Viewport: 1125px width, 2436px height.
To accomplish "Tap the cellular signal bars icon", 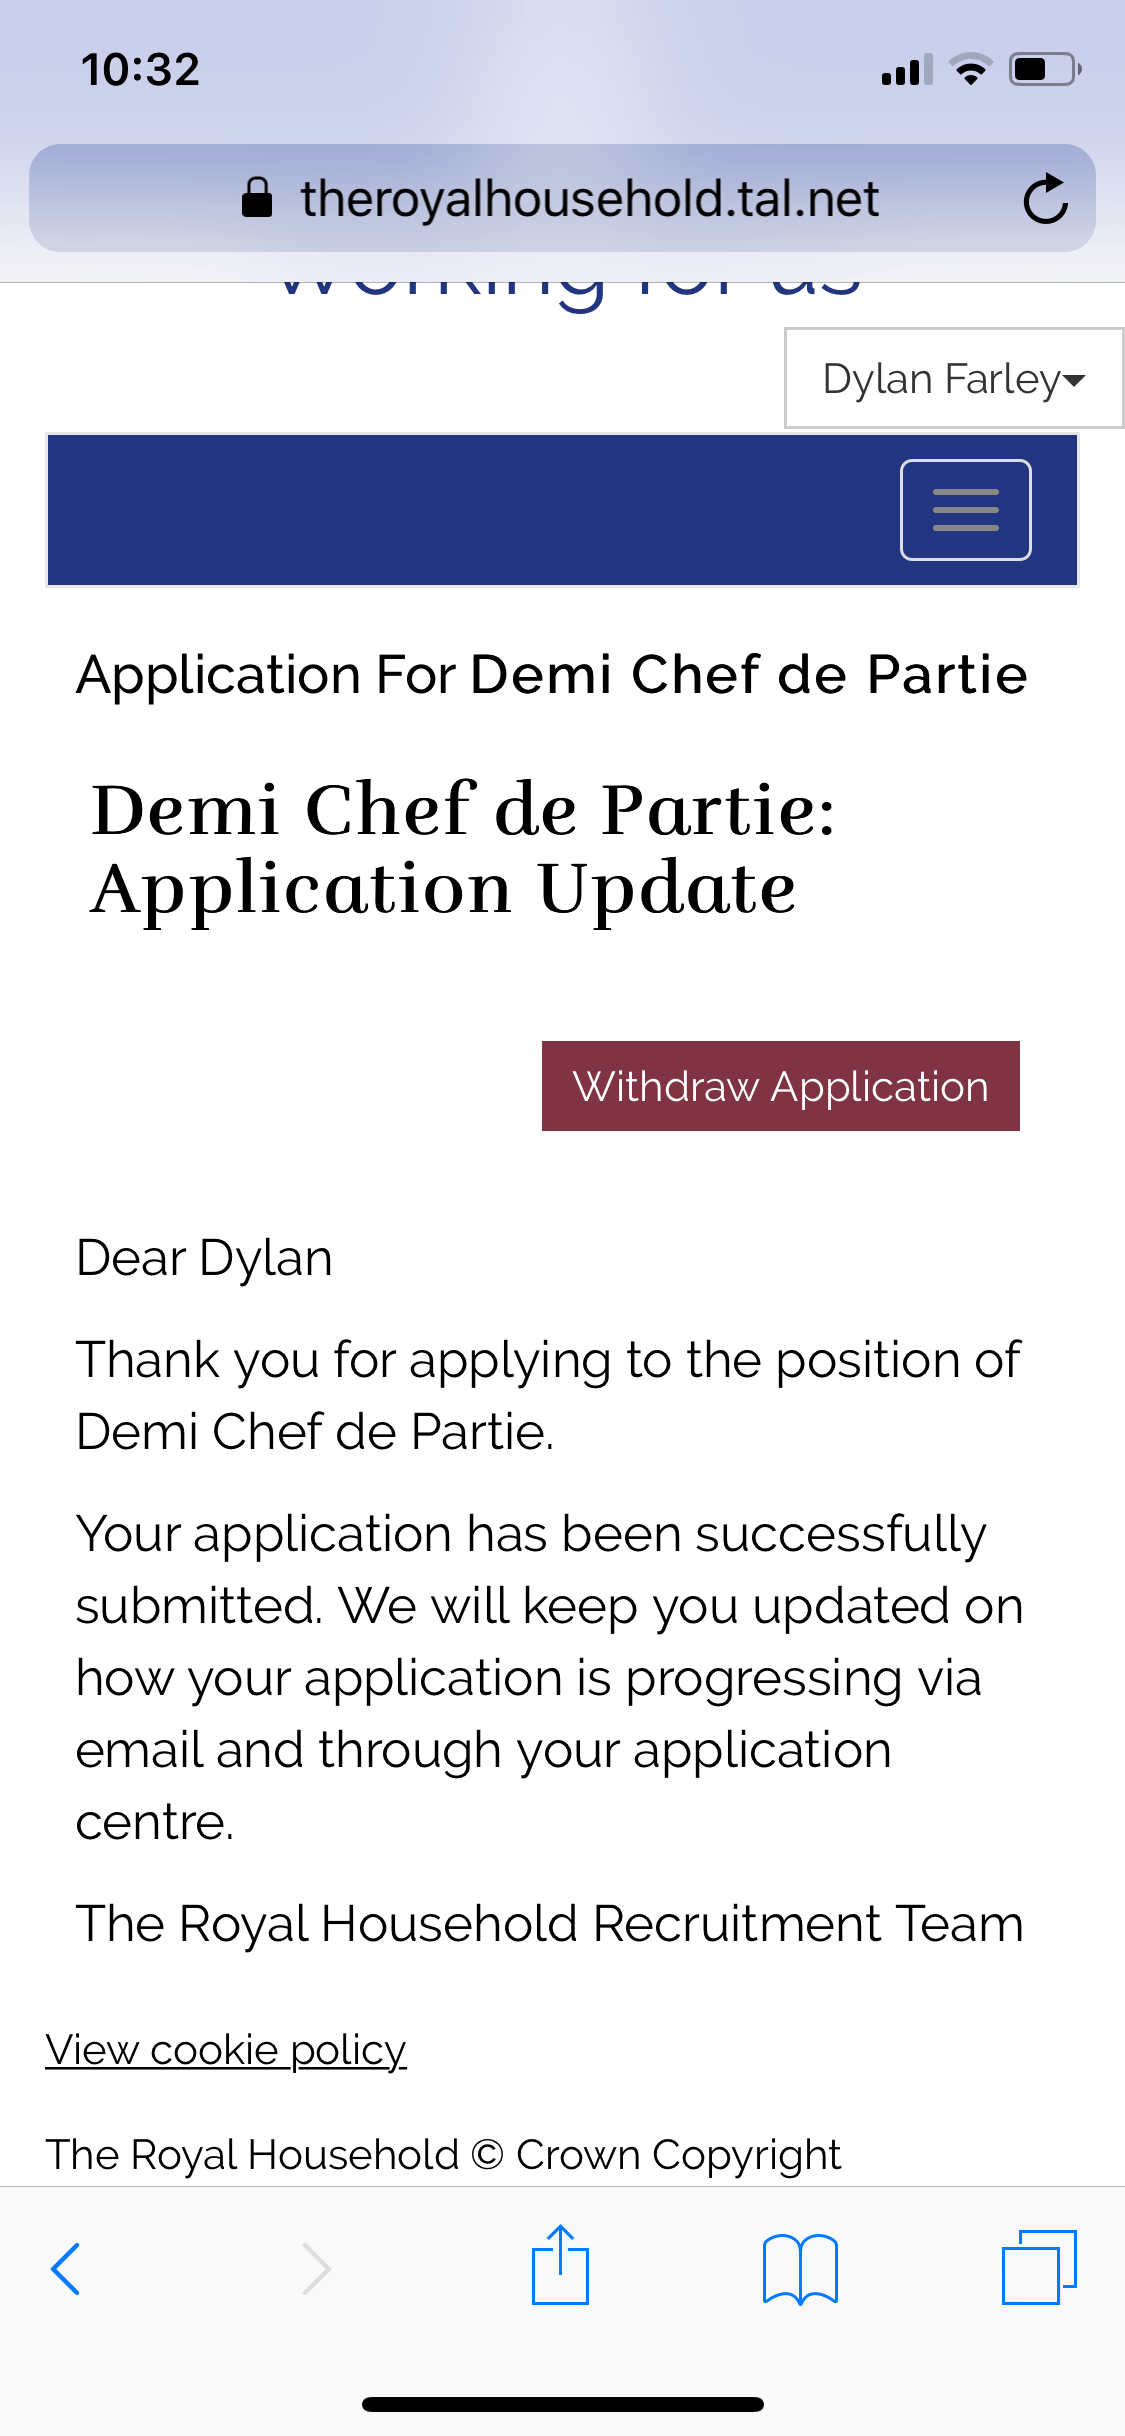I will click(907, 70).
